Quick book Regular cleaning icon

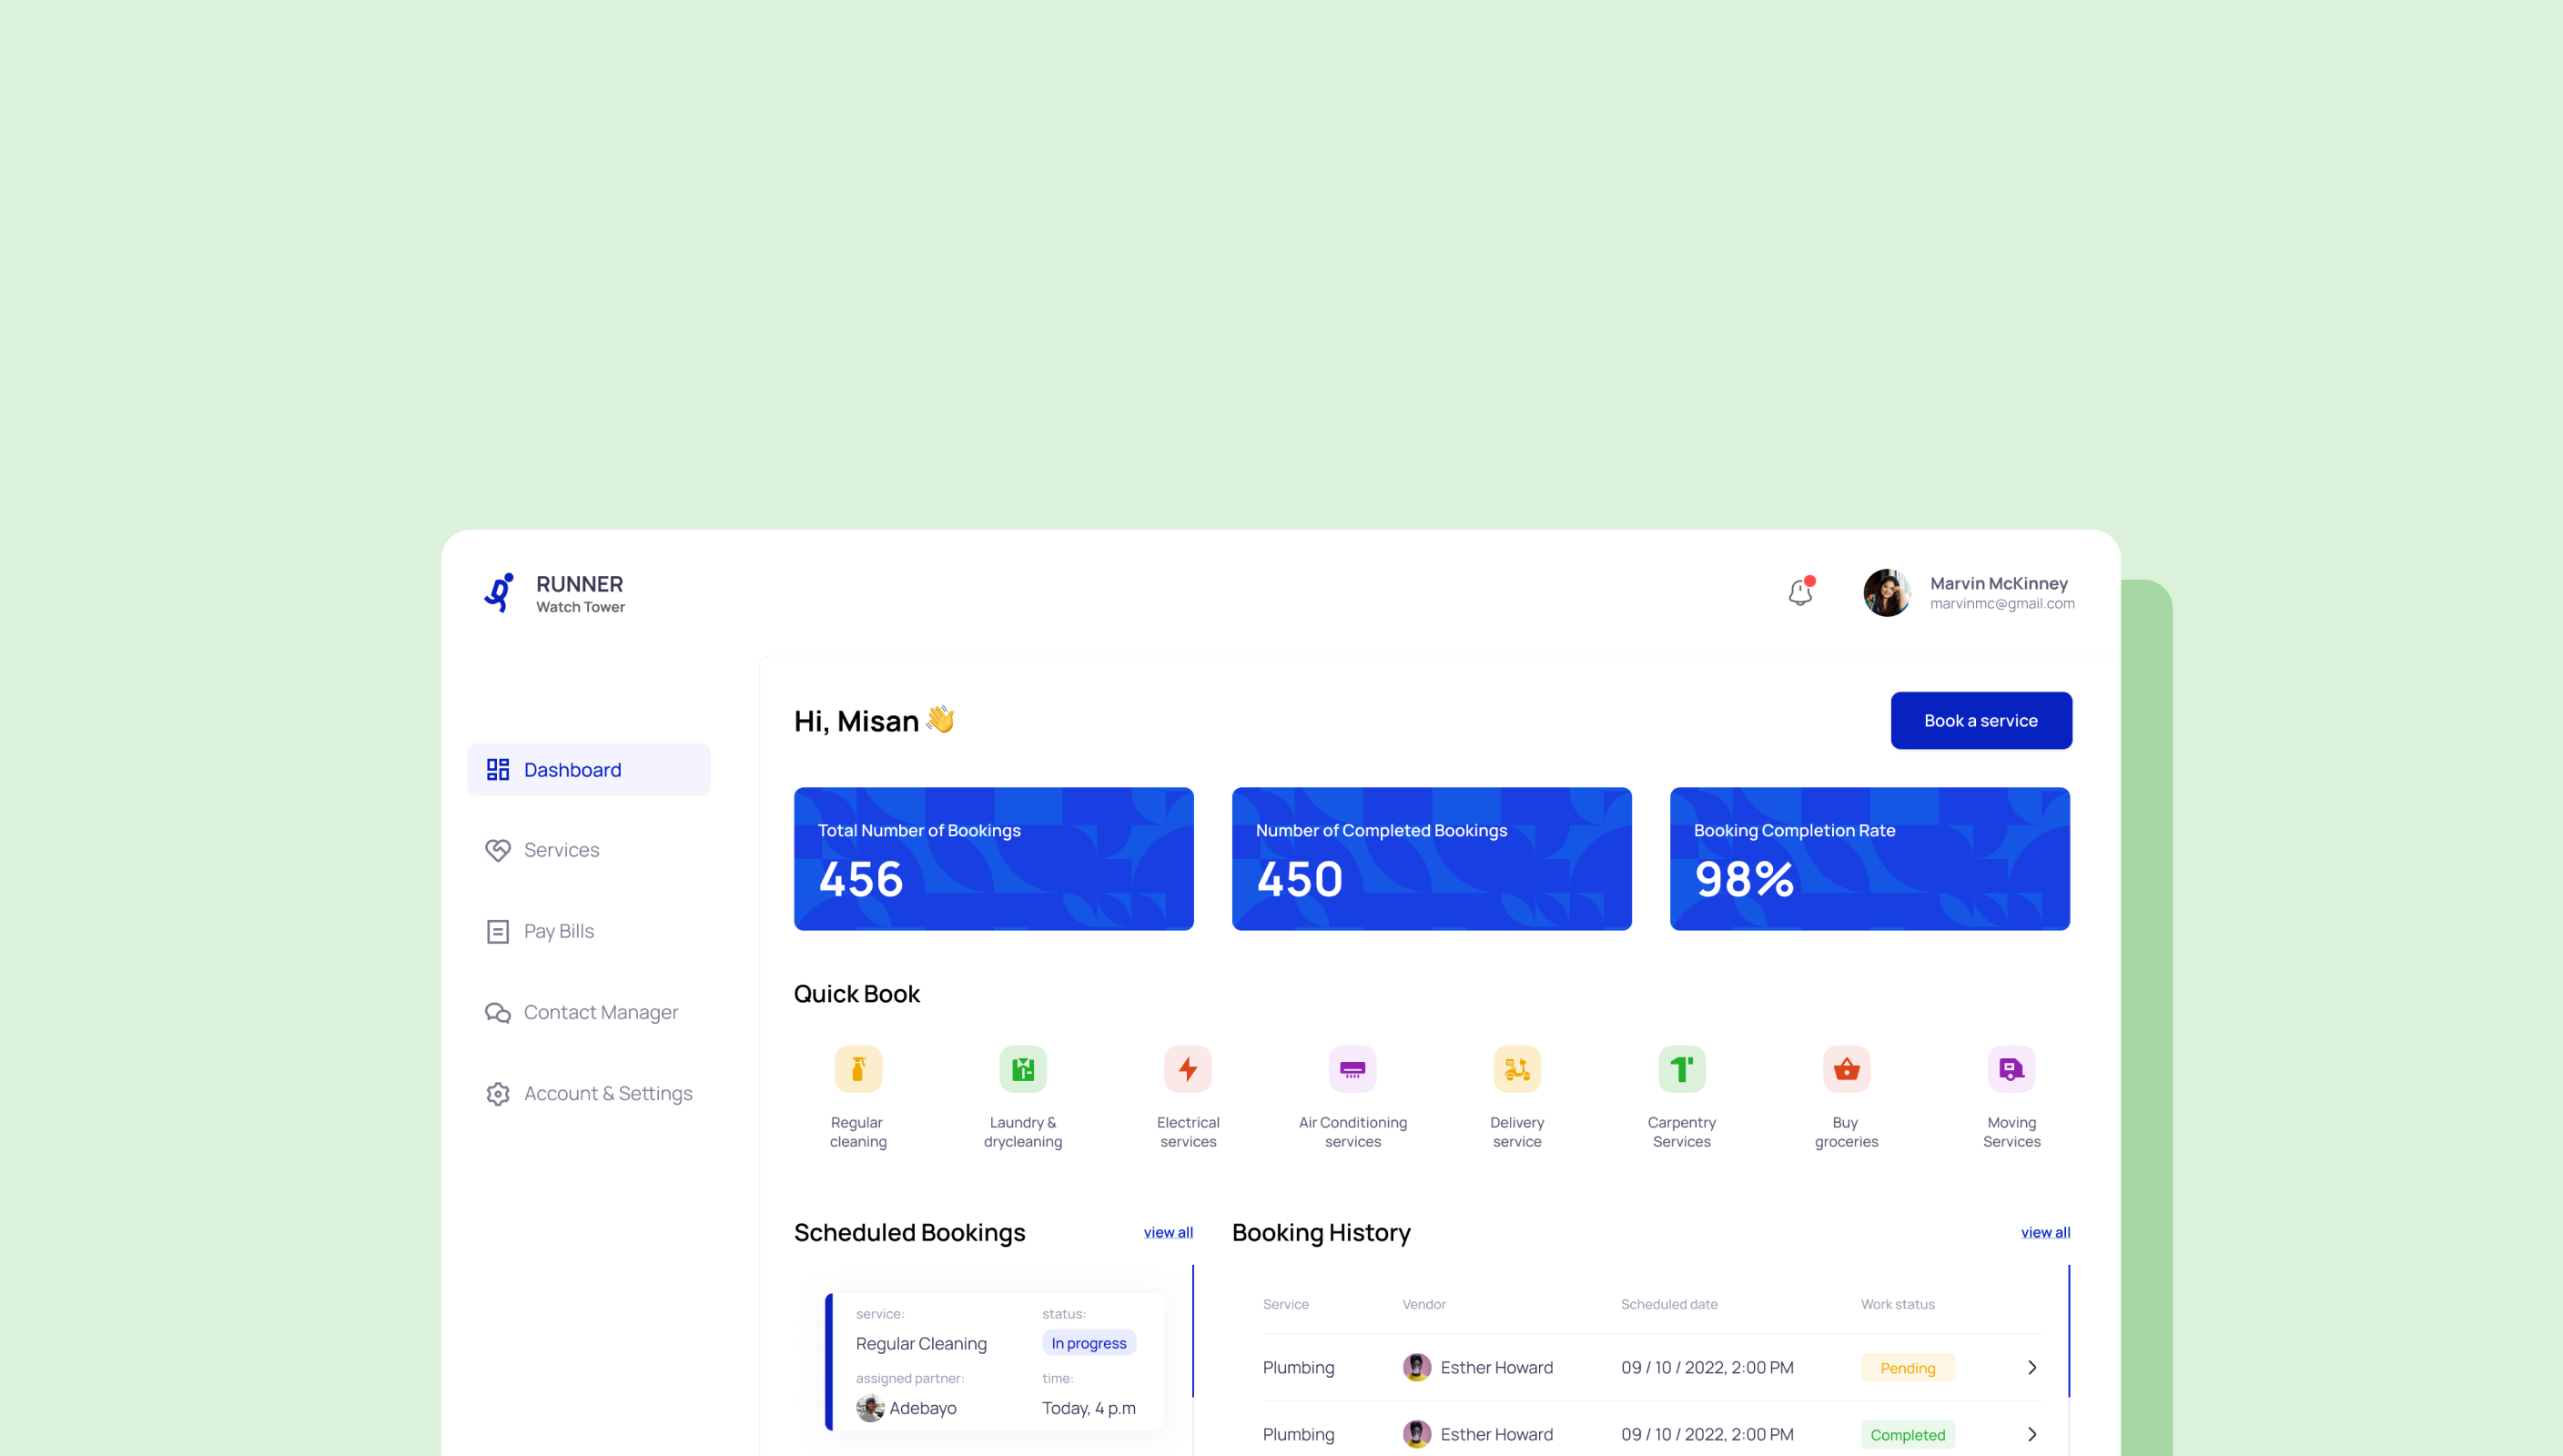(x=858, y=1069)
